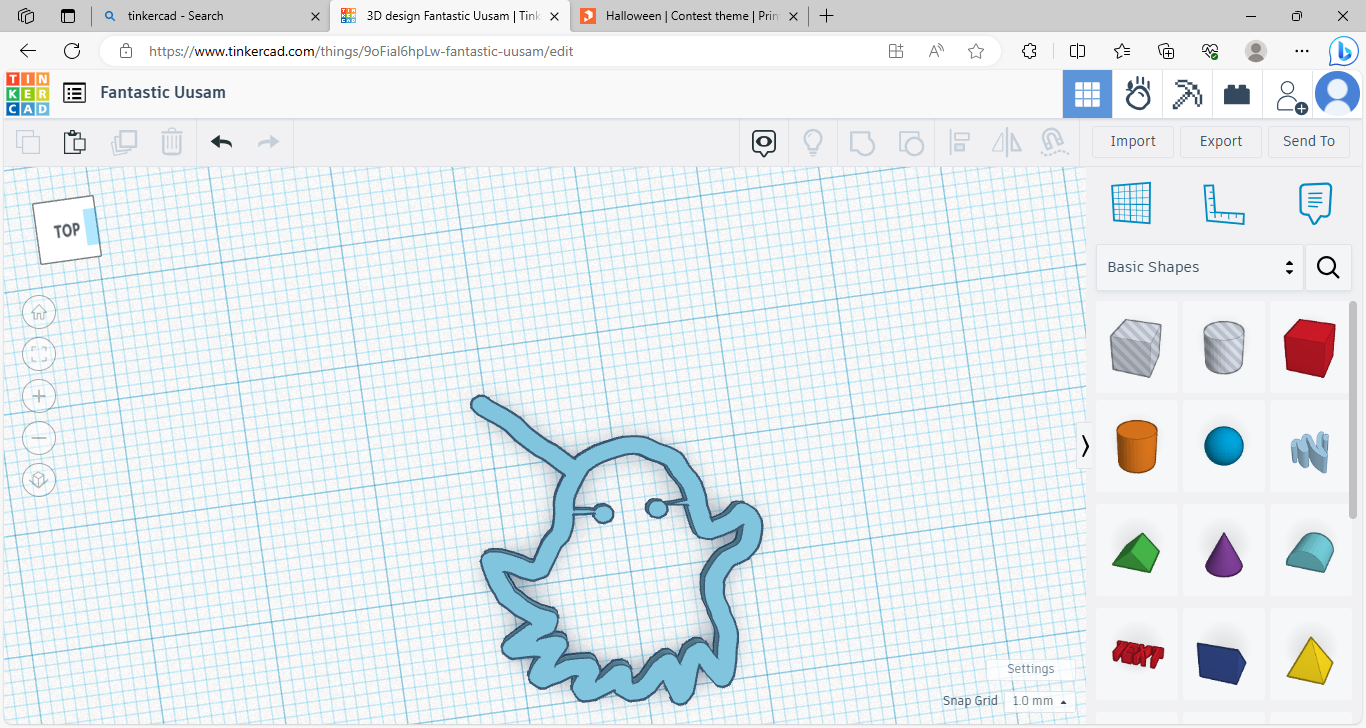Pick the yellow Pyramid shape

[x=1310, y=659]
